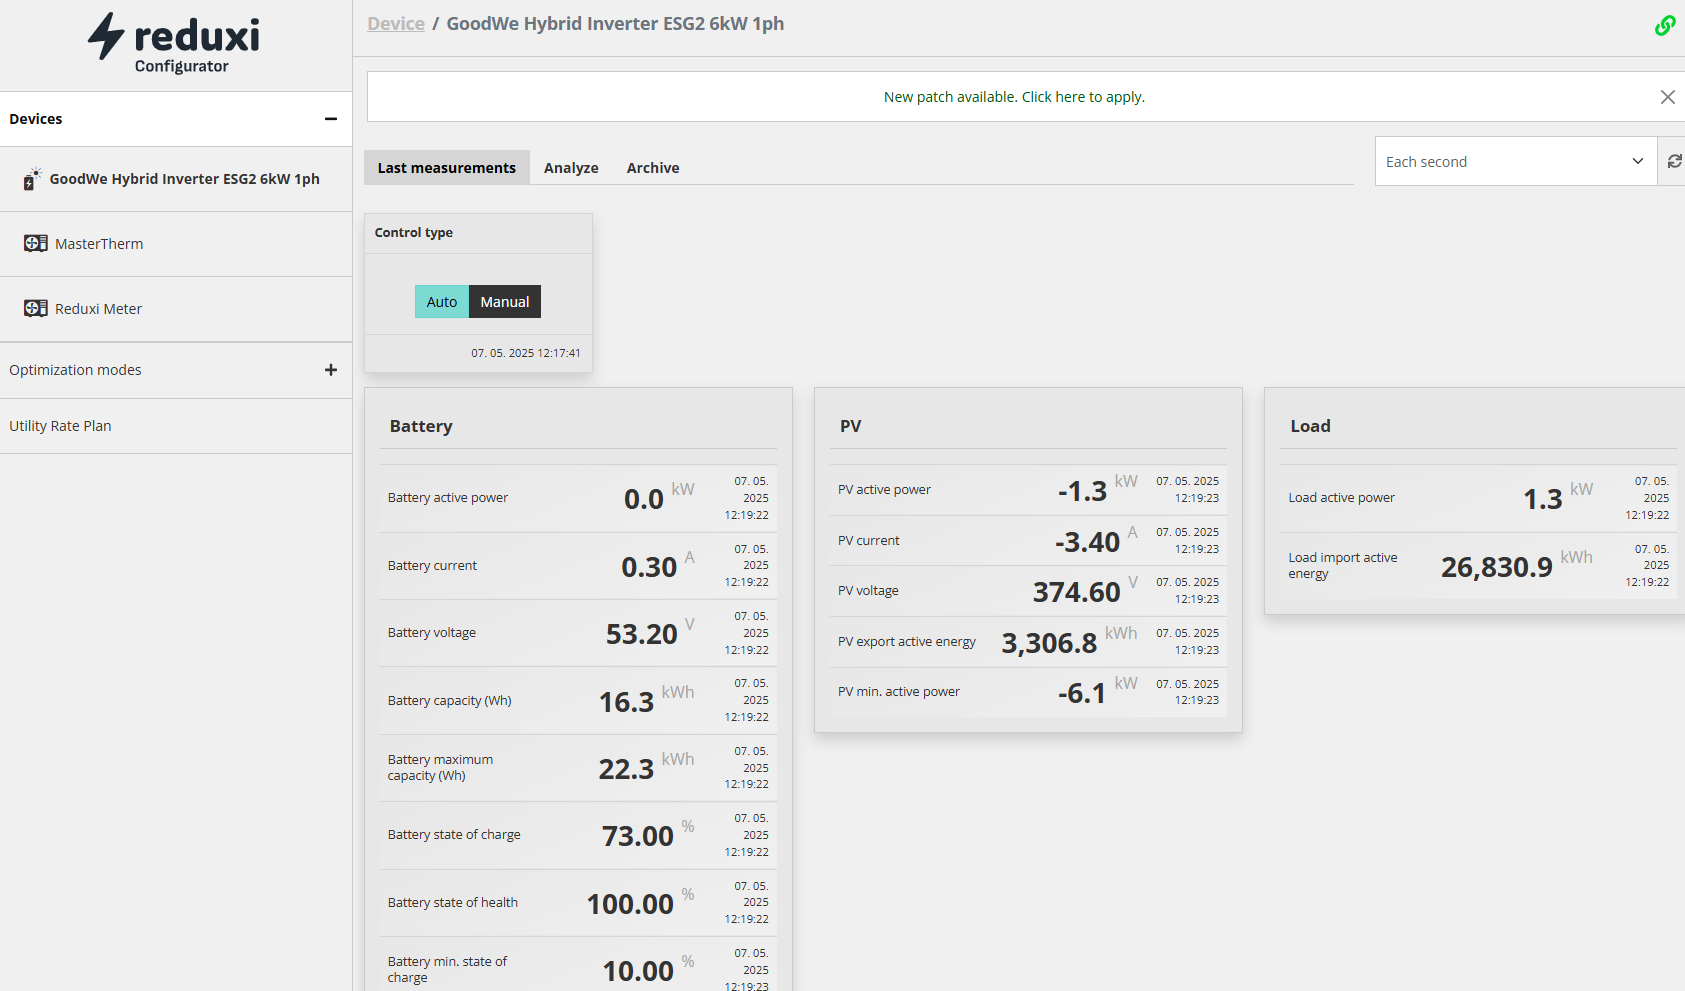Open the Last measurements tab
This screenshot has width=1685, height=991.
coord(447,168)
